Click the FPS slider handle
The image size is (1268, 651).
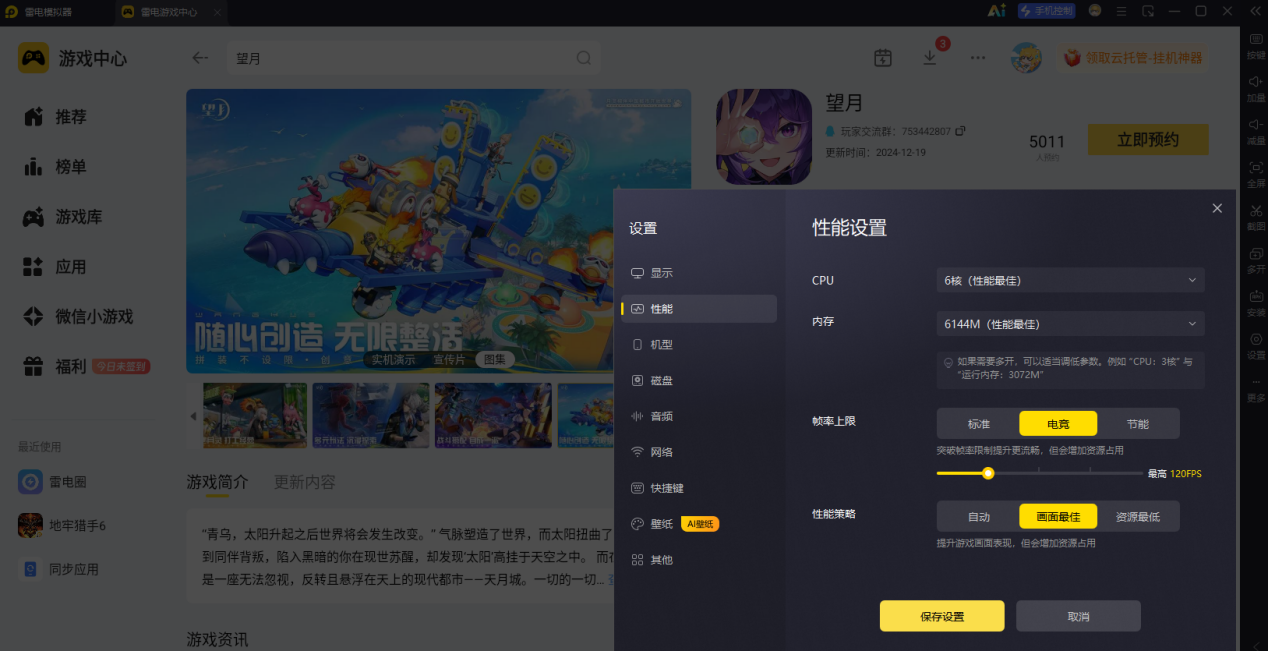pyautogui.click(x=988, y=473)
